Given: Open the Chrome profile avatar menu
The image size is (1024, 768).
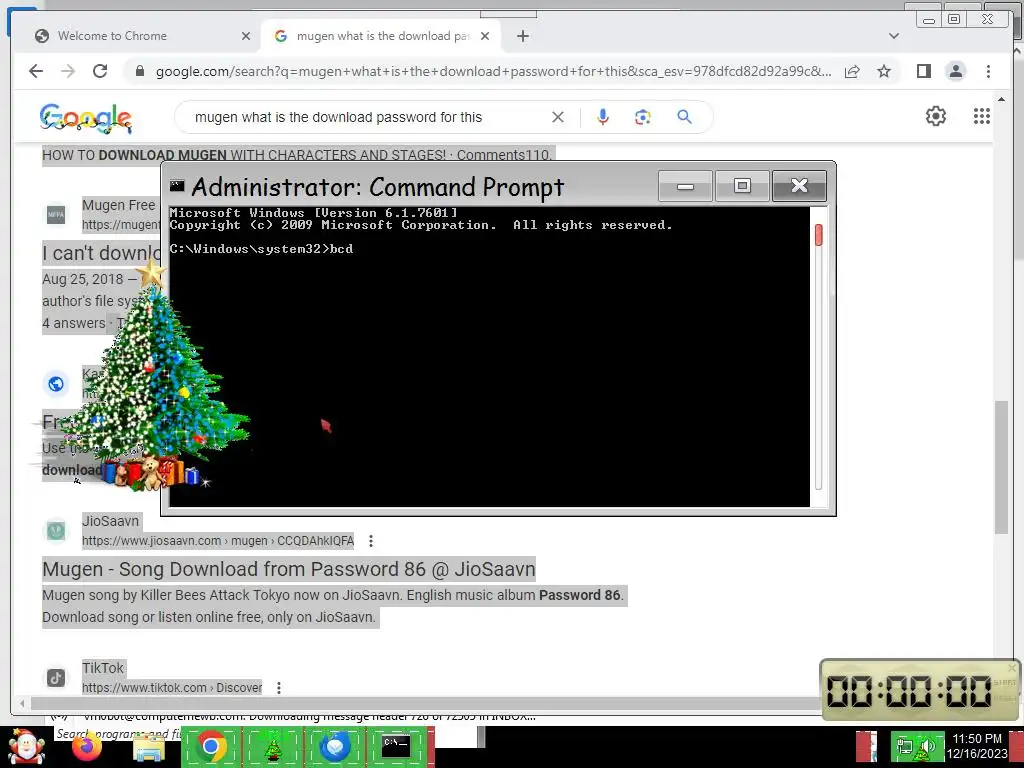Looking at the screenshot, I should pyautogui.click(x=955, y=71).
